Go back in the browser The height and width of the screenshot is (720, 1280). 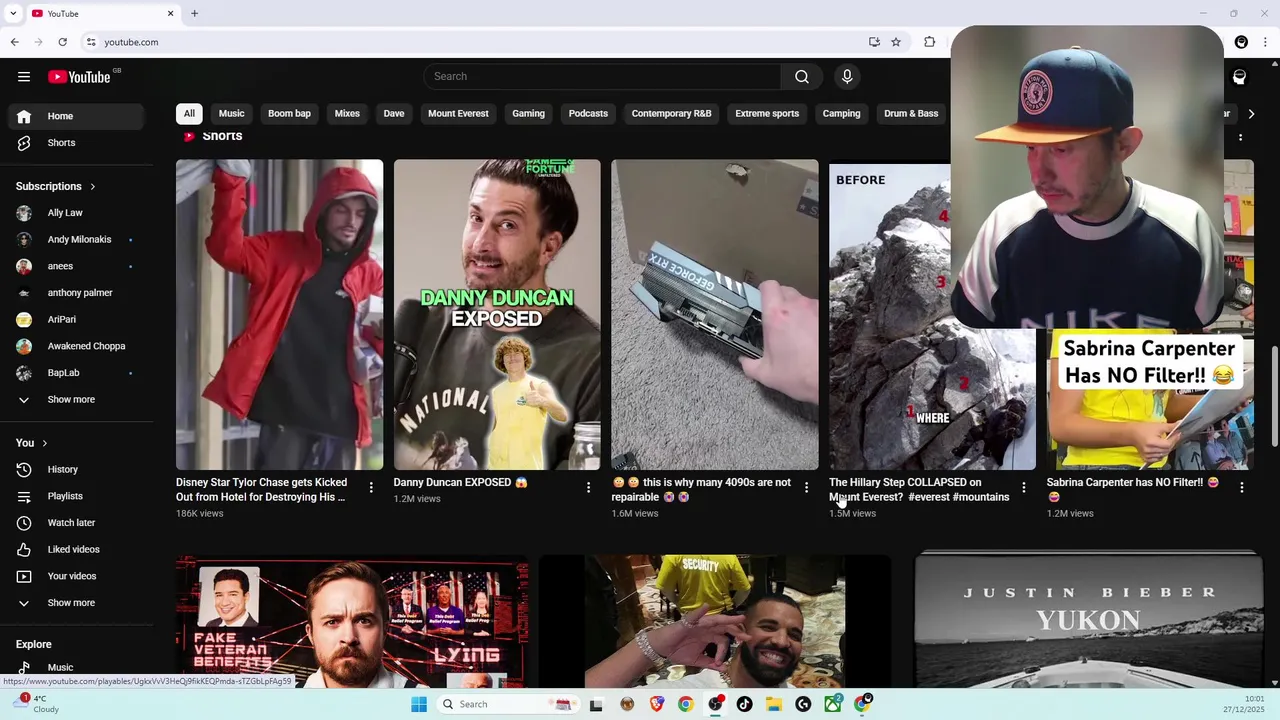click(14, 42)
